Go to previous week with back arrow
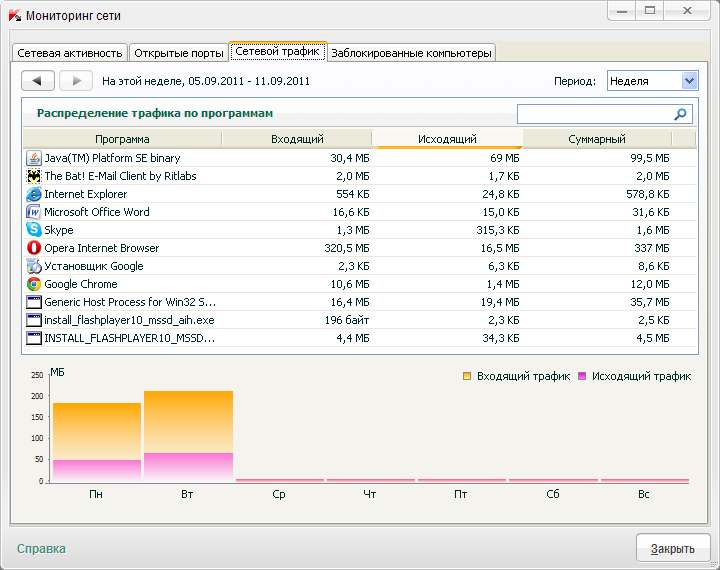The image size is (720, 570). [38, 81]
